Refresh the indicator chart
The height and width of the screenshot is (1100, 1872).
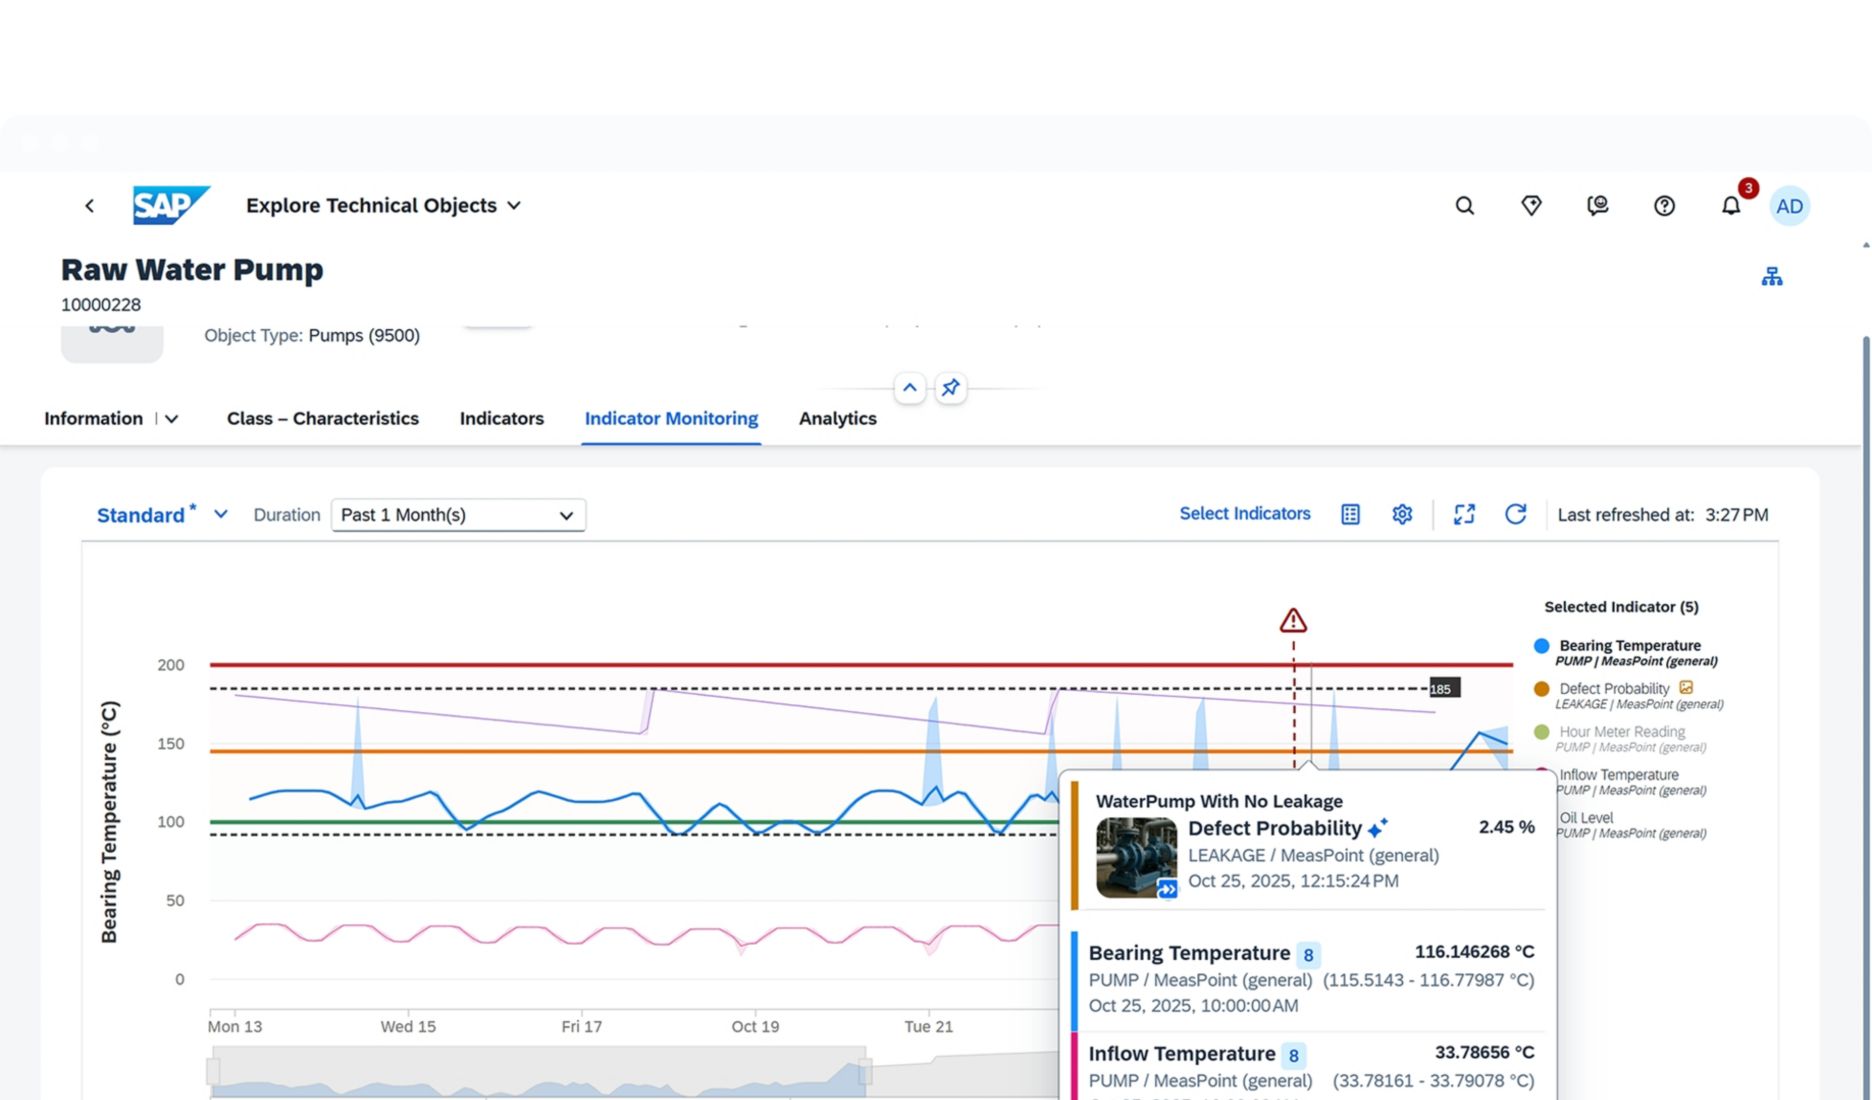click(1515, 514)
